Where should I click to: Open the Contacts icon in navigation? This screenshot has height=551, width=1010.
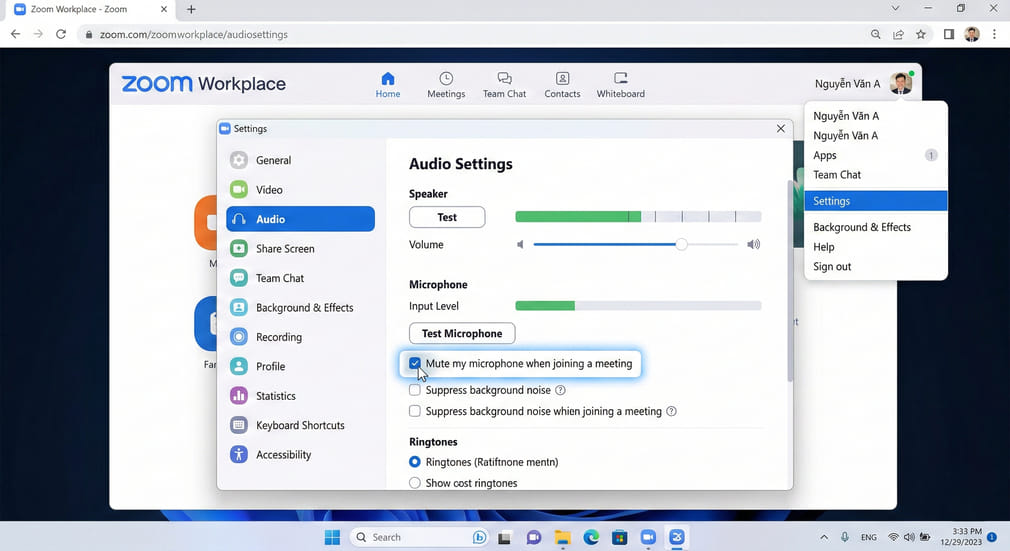click(x=562, y=79)
